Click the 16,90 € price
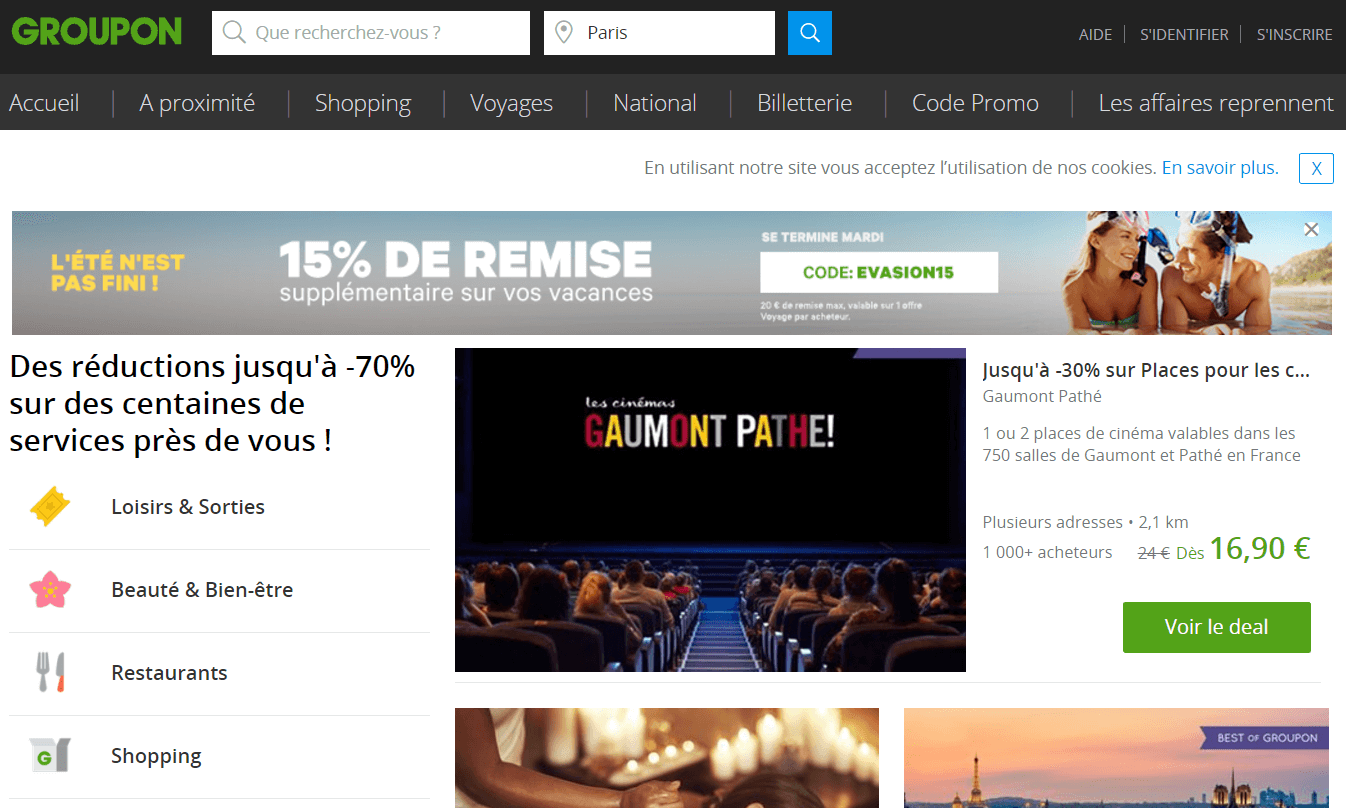The width and height of the screenshot is (1346, 808). click(x=1260, y=548)
